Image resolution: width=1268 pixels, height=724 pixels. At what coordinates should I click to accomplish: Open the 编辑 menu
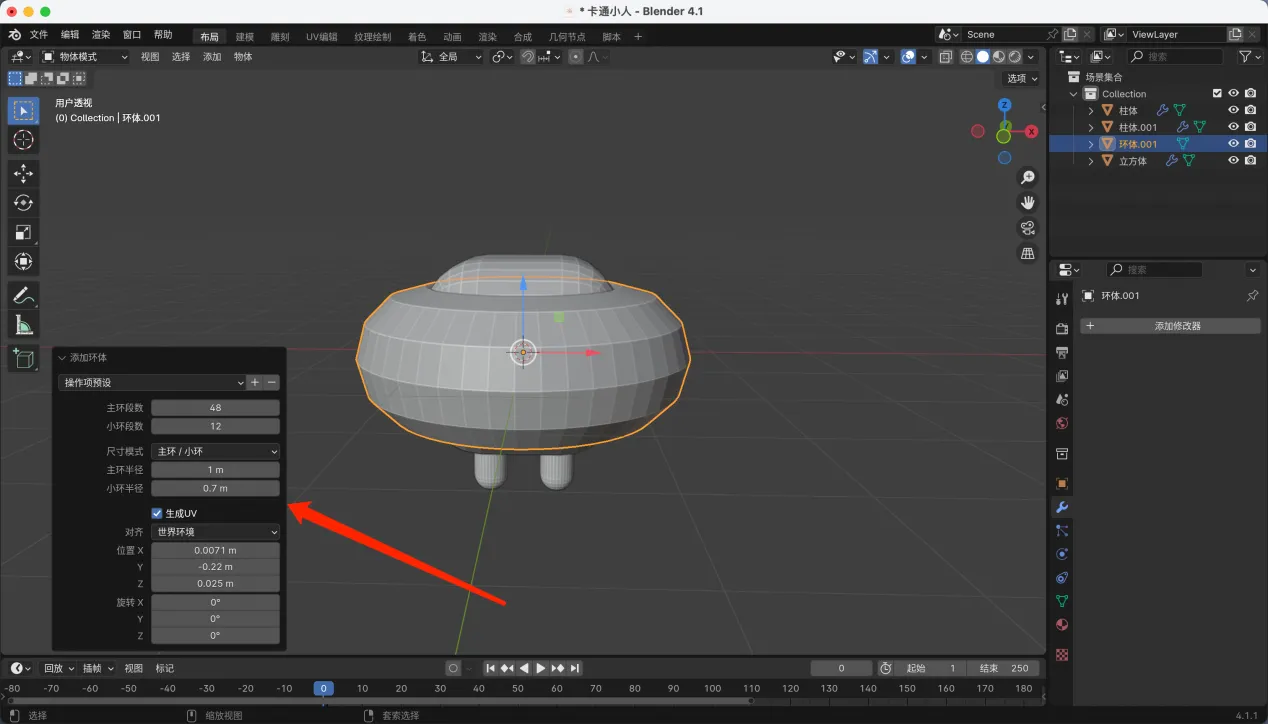70,35
